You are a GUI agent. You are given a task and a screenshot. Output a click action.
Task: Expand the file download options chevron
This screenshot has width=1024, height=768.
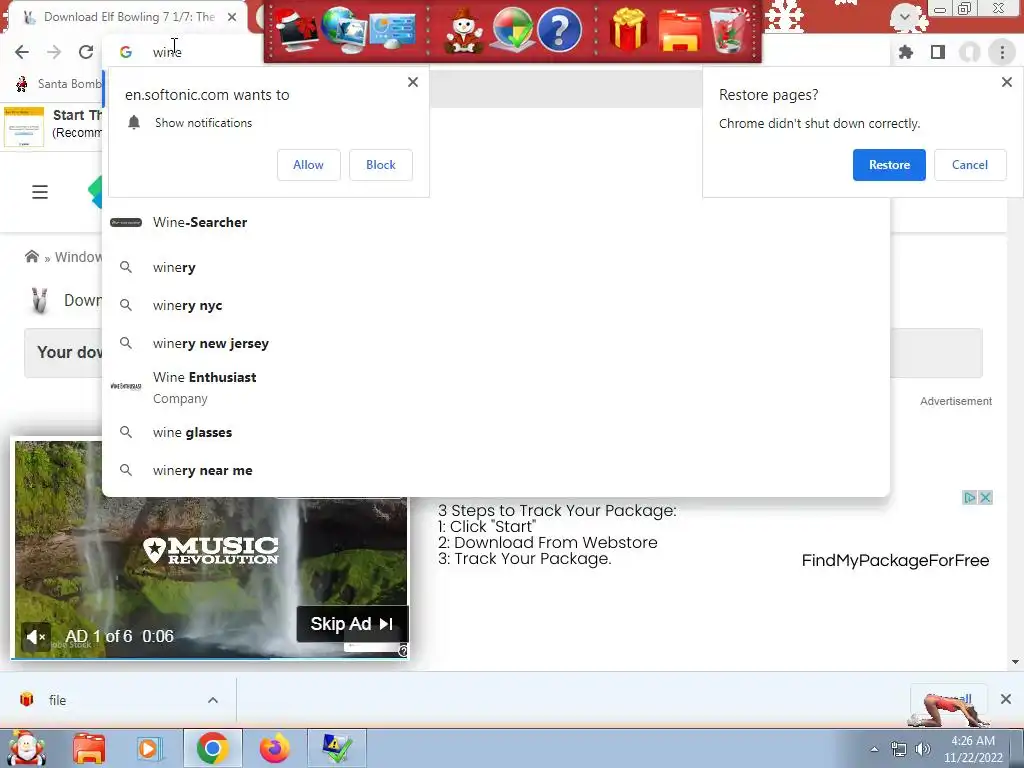pyautogui.click(x=213, y=700)
